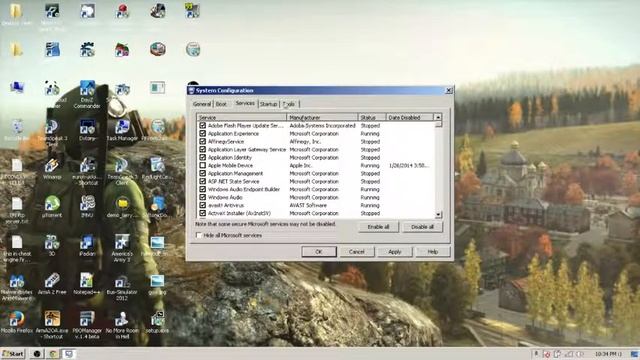The image size is (640, 360).
Task: Open IMVU desktop shortcut
Action: (87, 206)
